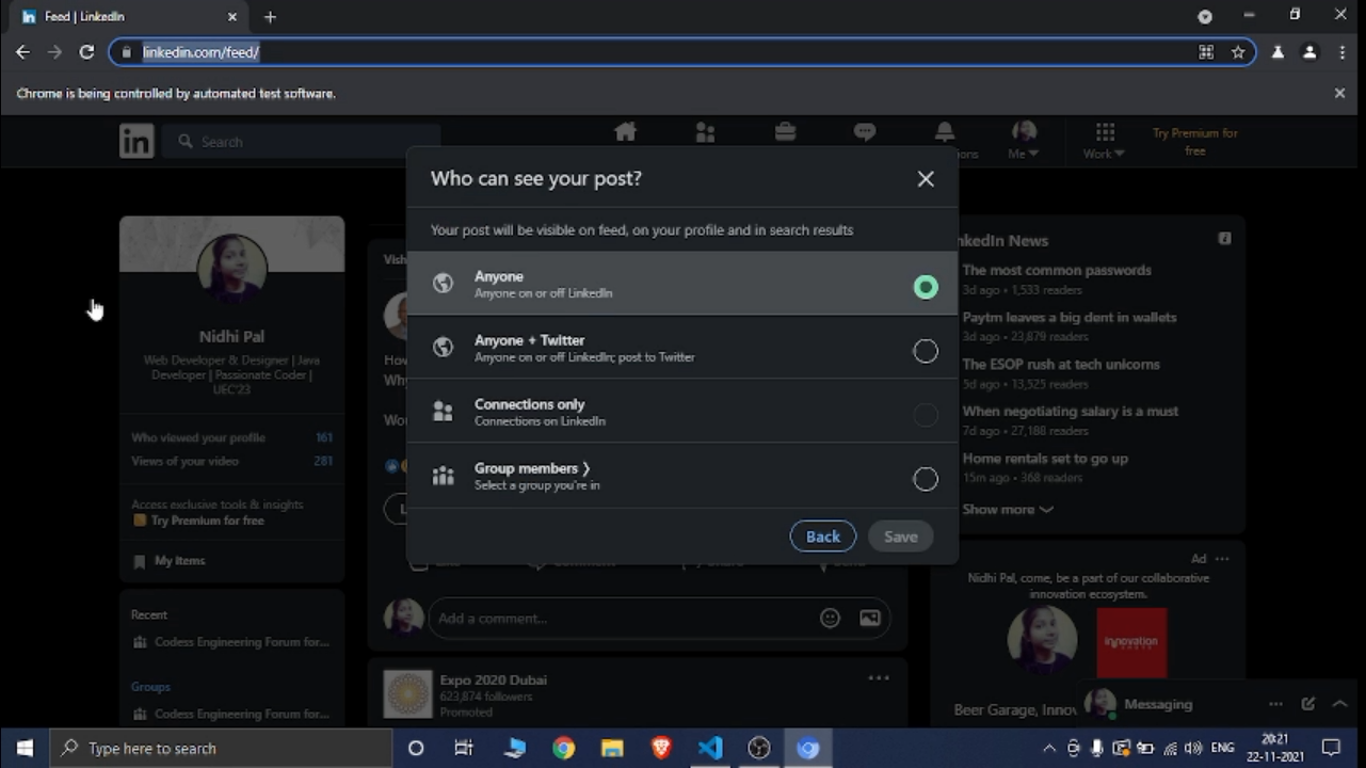Image resolution: width=1366 pixels, height=768 pixels.
Task: Go to the Home feed icon
Action: pyautogui.click(x=625, y=133)
